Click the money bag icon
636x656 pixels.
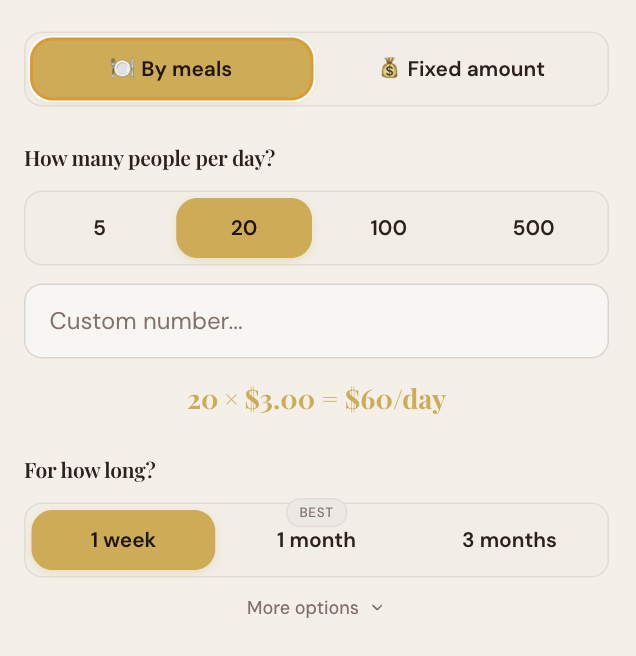coord(389,69)
